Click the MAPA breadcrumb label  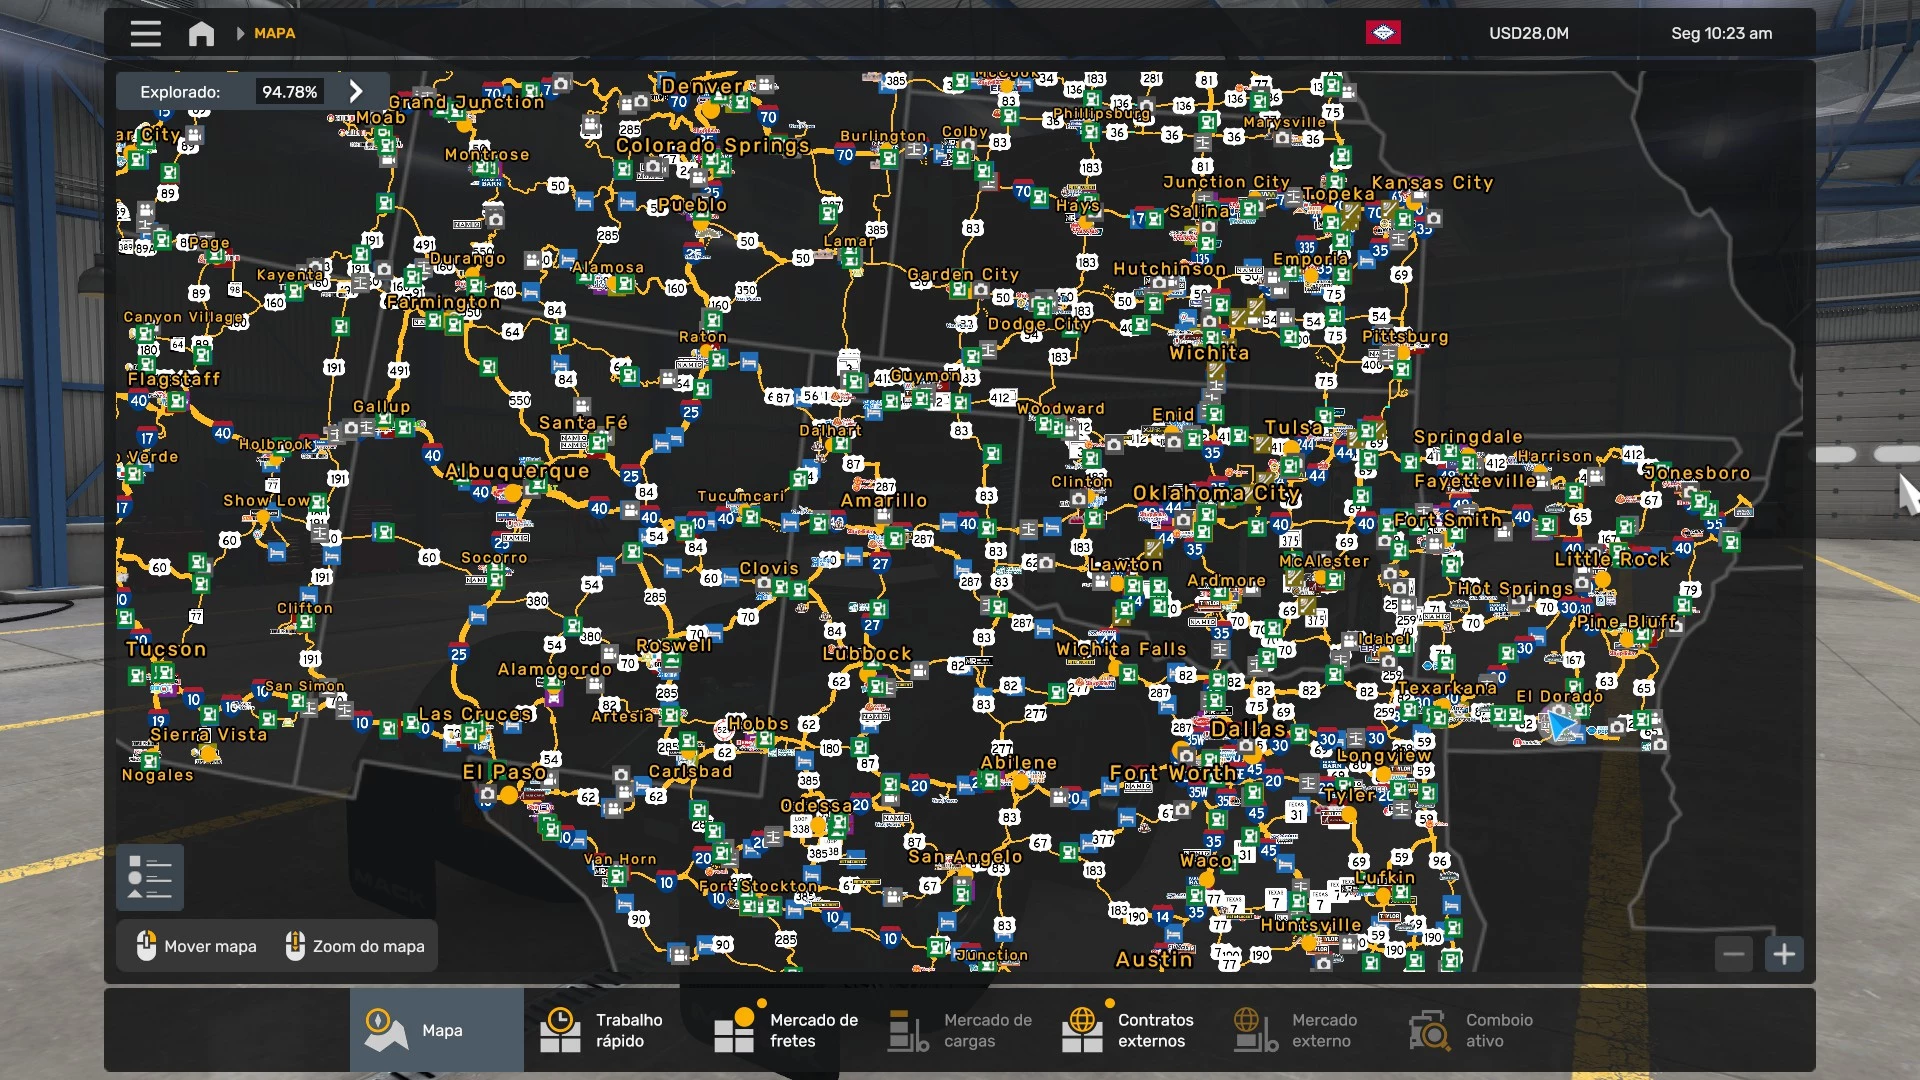[x=274, y=34]
